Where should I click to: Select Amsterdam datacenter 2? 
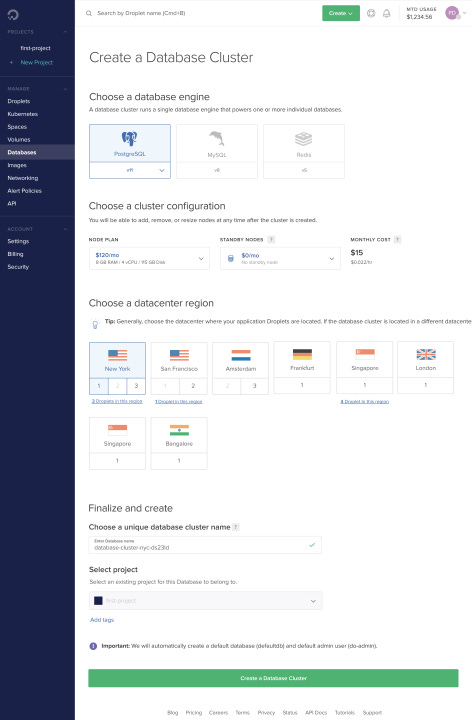click(227, 386)
